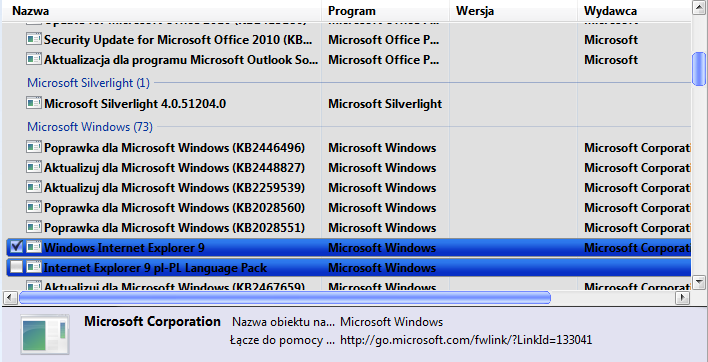Click the icon next to Poprawka KB2028551
The height and width of the screenshot is (362, 708).
(x=34, y=227)
